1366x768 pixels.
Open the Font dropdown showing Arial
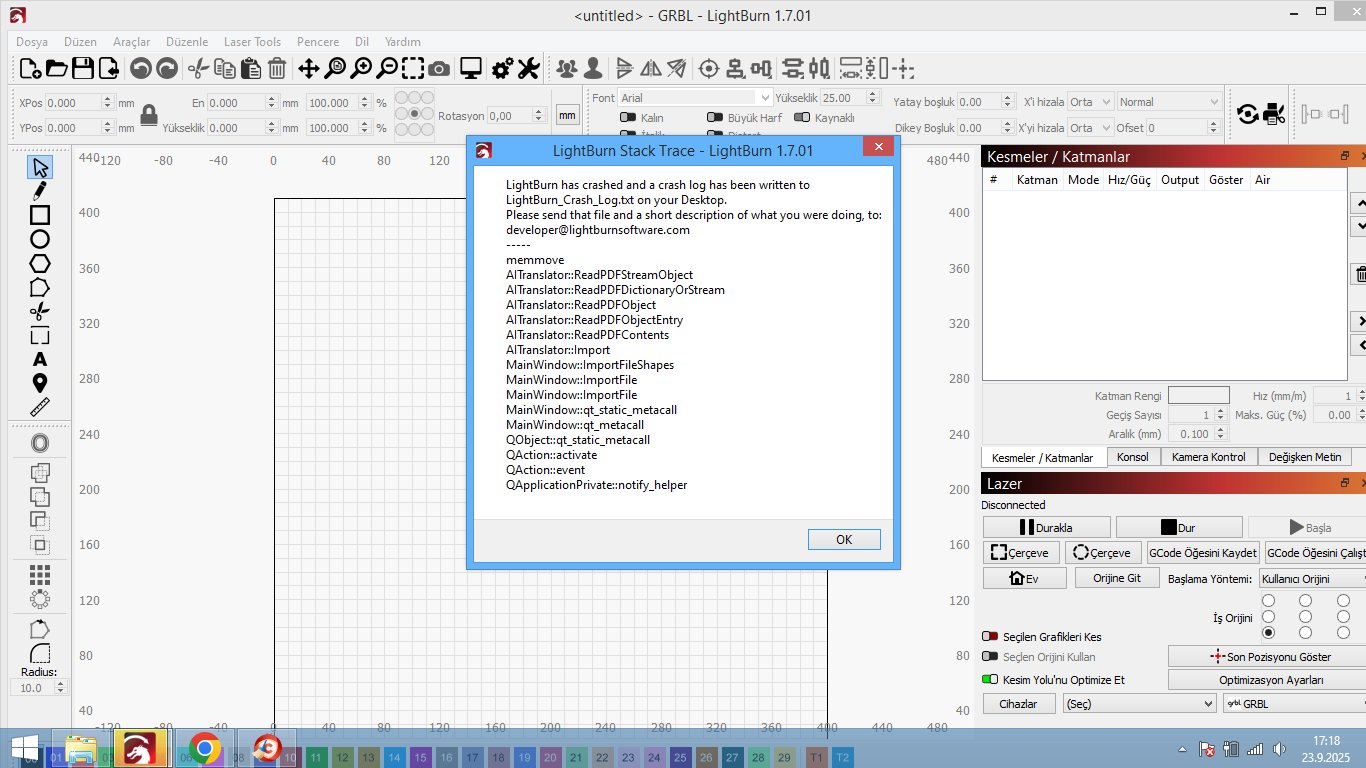tap(695, 98)
